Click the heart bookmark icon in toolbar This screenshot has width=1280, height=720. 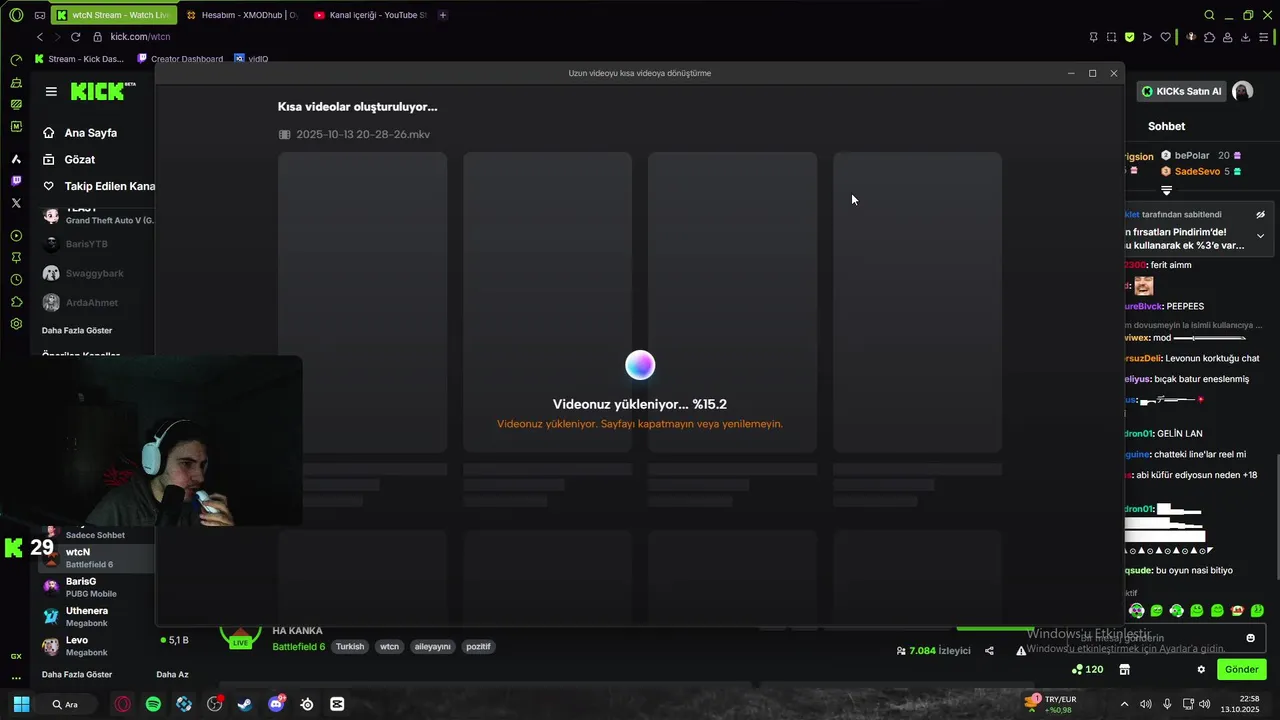pyautogui.click(x=1165, y=37)
